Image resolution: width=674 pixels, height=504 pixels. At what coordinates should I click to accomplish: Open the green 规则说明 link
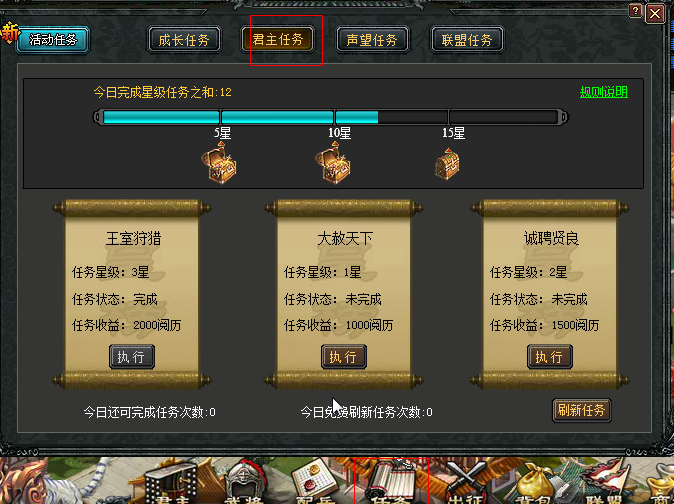(x=604, y=92)
